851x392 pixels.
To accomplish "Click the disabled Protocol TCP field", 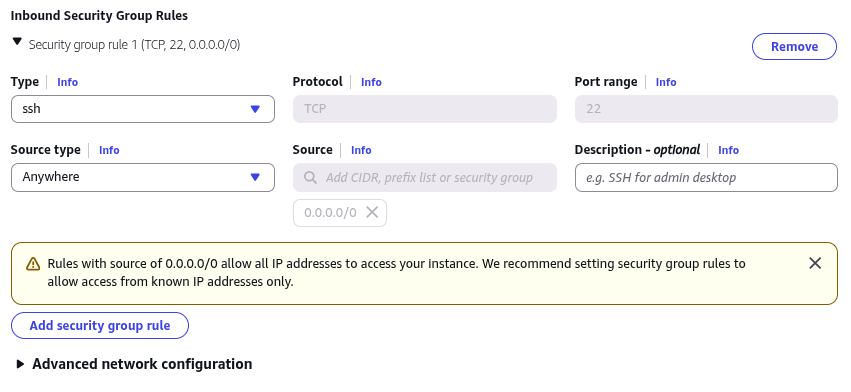I will pos(424,109).
